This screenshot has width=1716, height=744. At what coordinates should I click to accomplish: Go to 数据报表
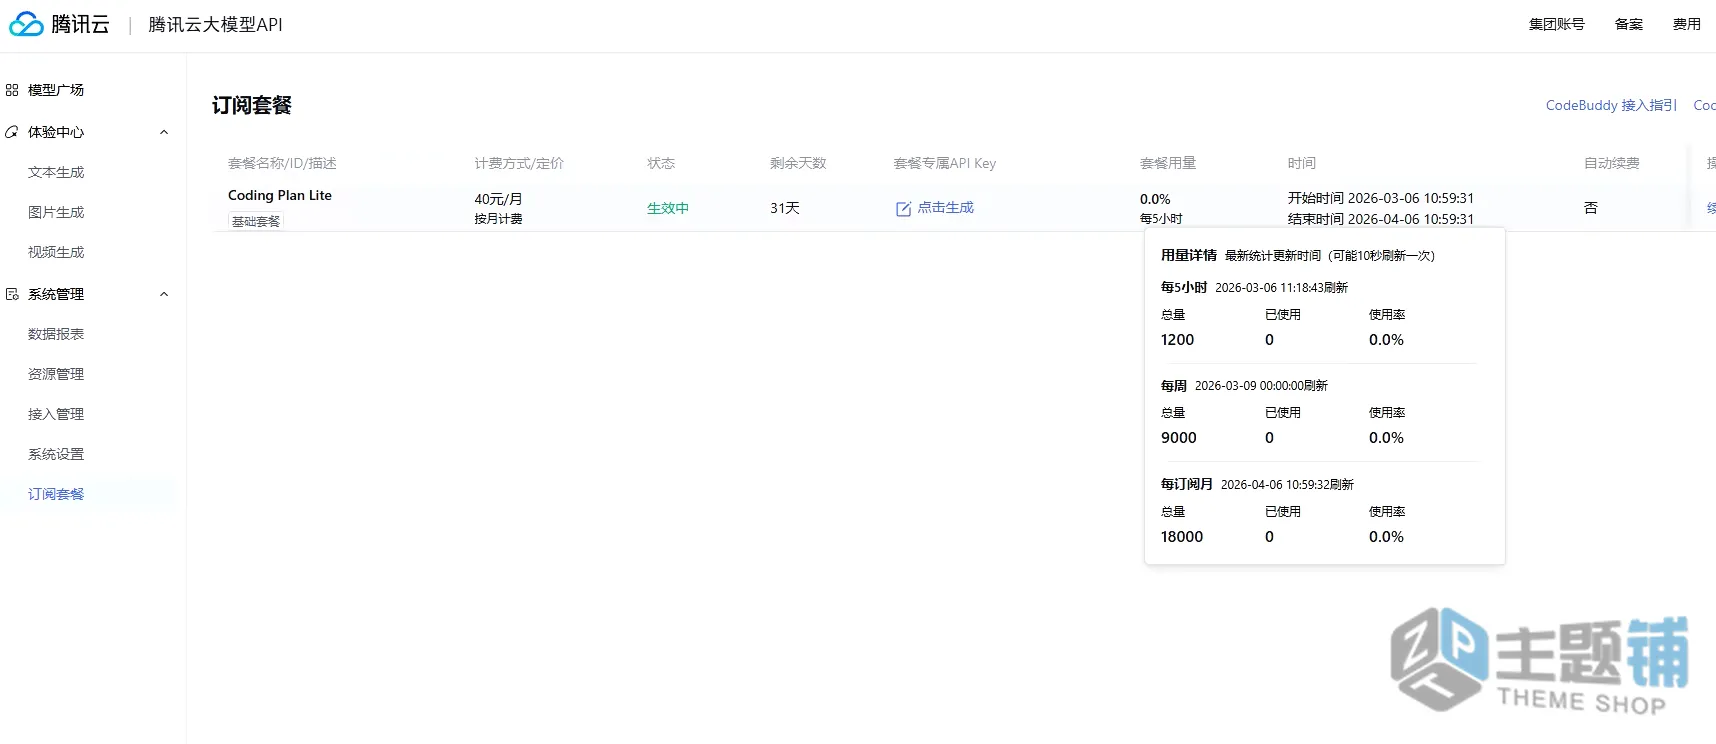point(56,334)
